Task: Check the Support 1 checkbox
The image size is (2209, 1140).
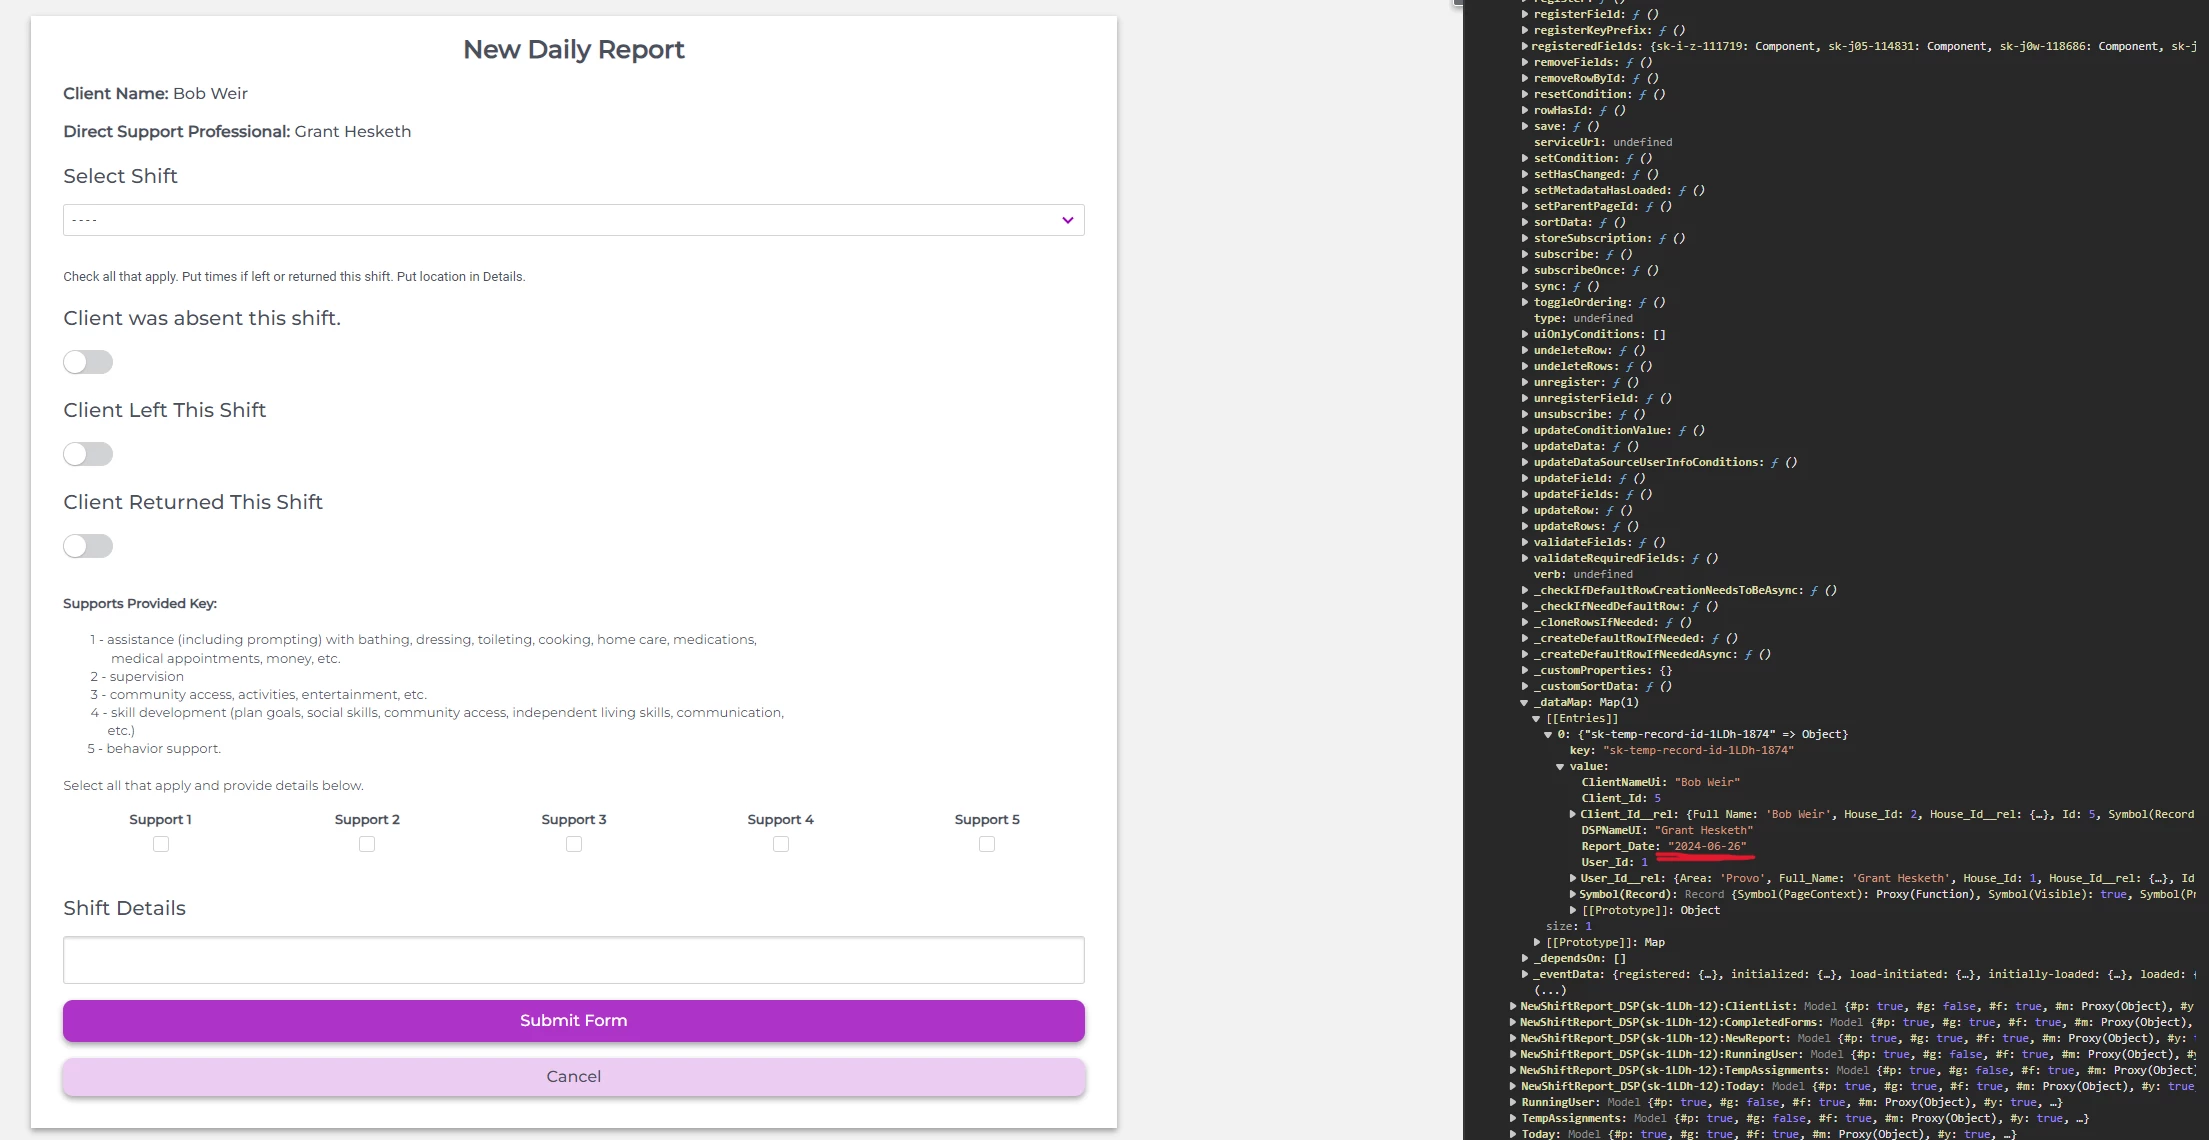Action: pyautogui.click(x=161, y=844)
